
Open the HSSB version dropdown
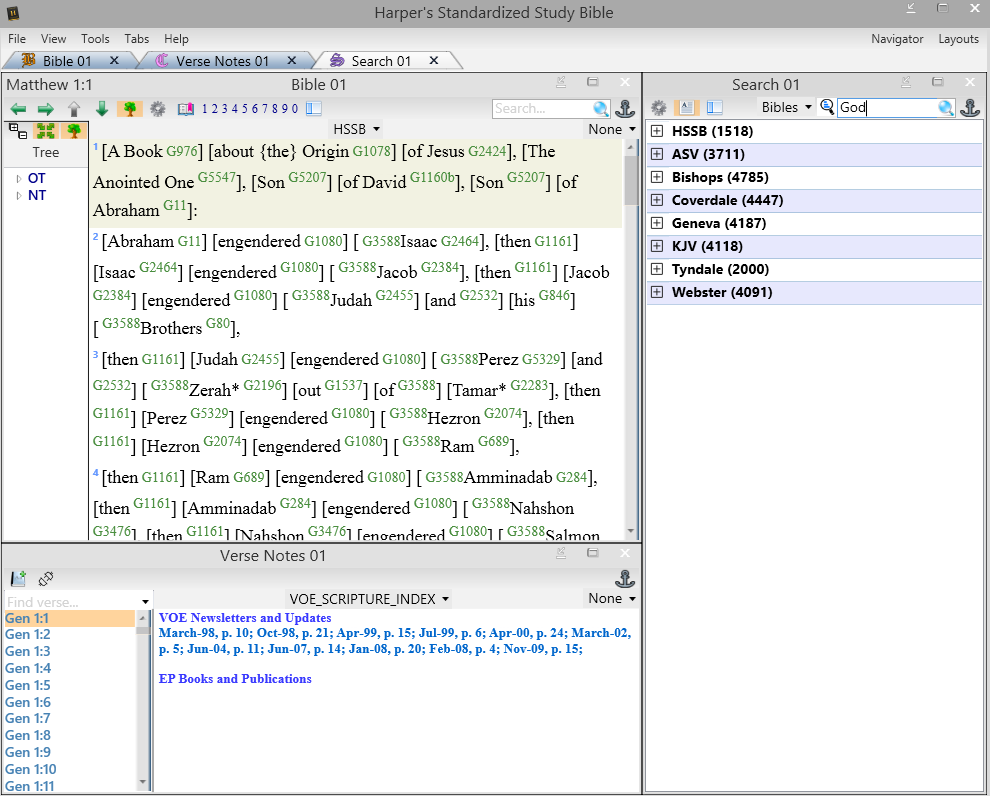357,129
